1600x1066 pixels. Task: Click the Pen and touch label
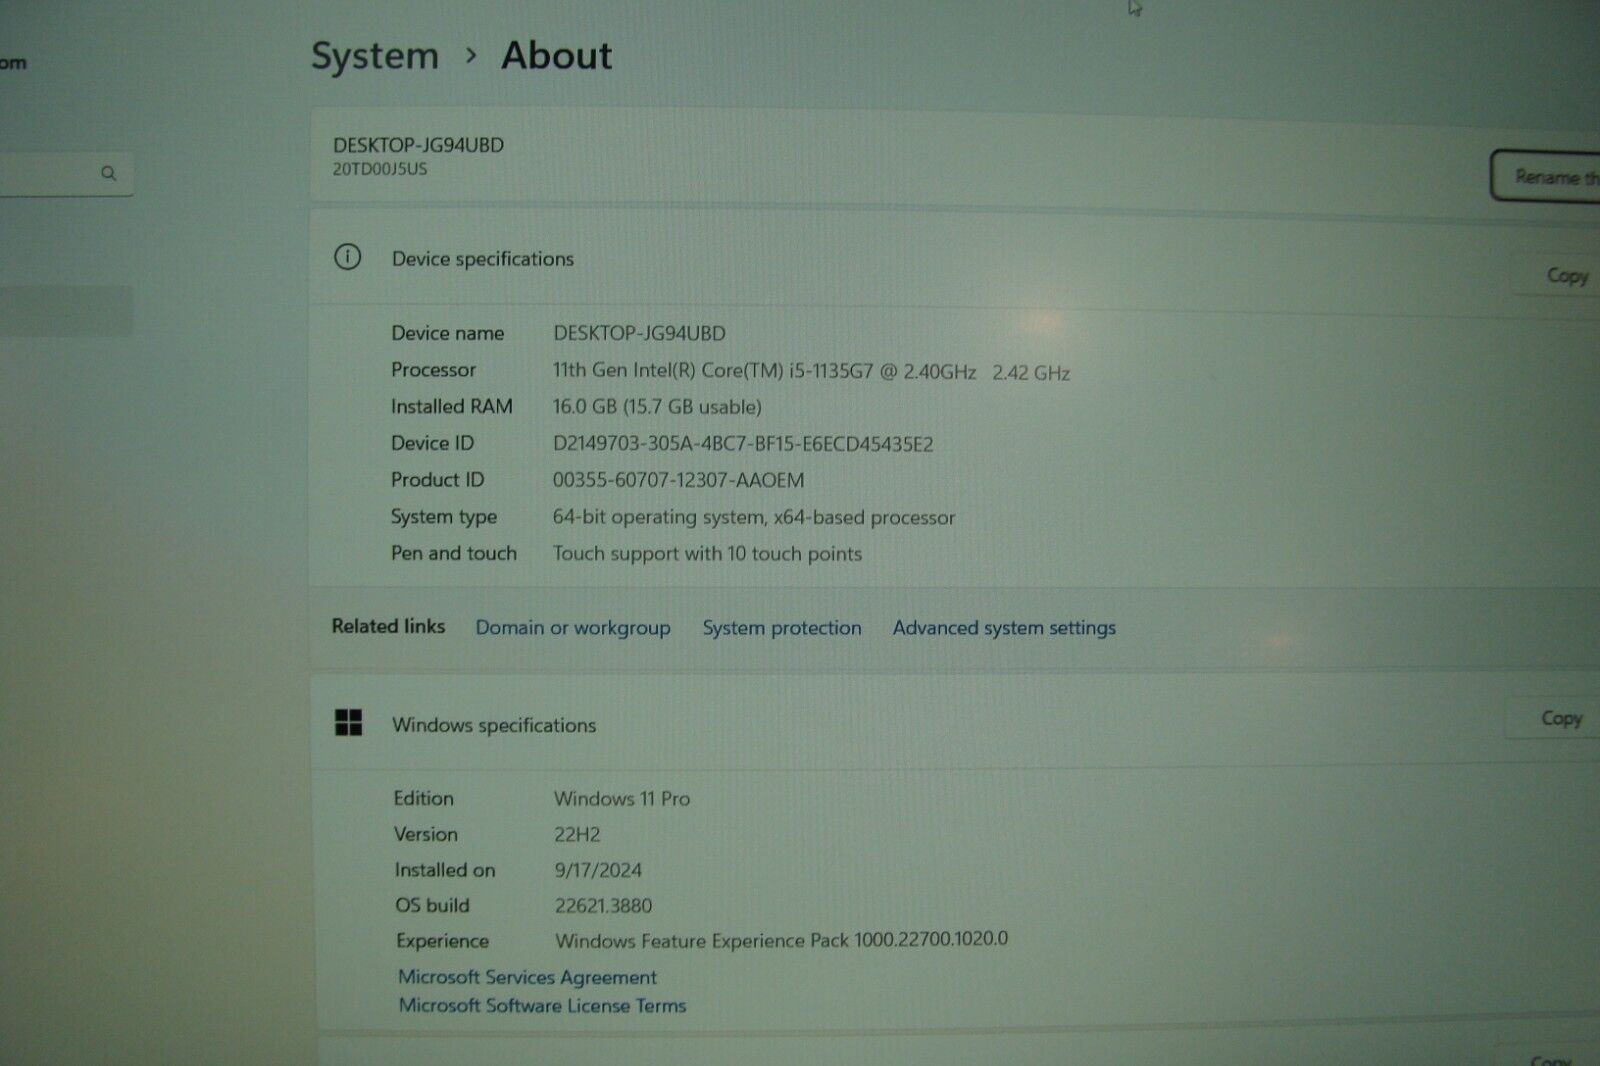tap(454, 553)
